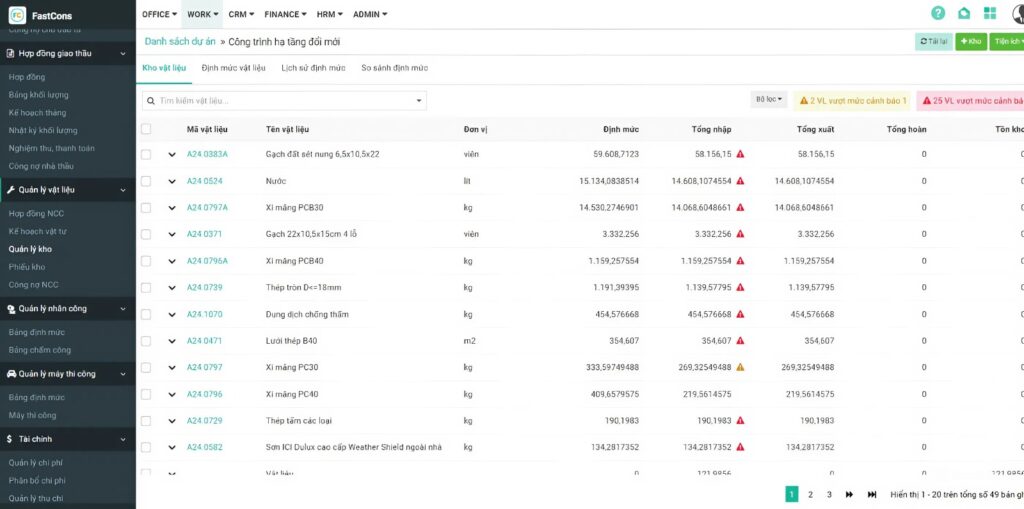This screenshot has width=1024, height=509.
Task: Click the Tải lại reload button
Action: pyautogui.click(x=933, y=41)
